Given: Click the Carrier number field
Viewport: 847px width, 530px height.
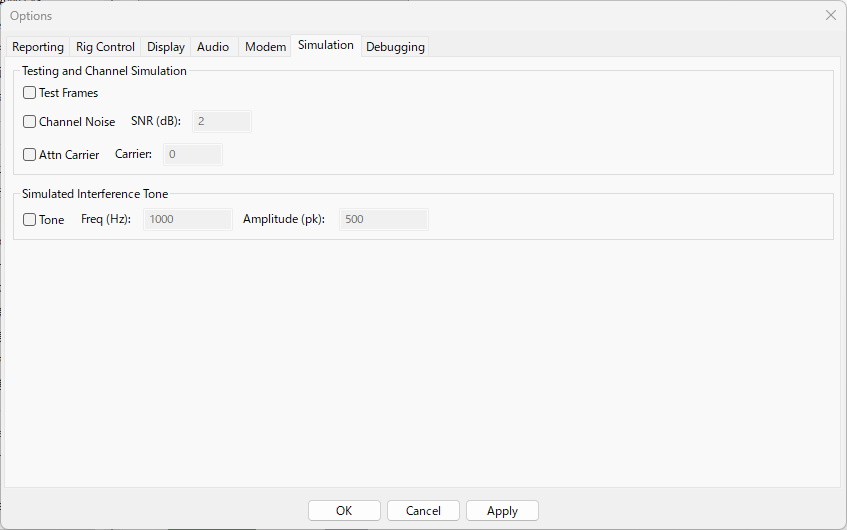Looking at the screenshot, I should (193, 154).
